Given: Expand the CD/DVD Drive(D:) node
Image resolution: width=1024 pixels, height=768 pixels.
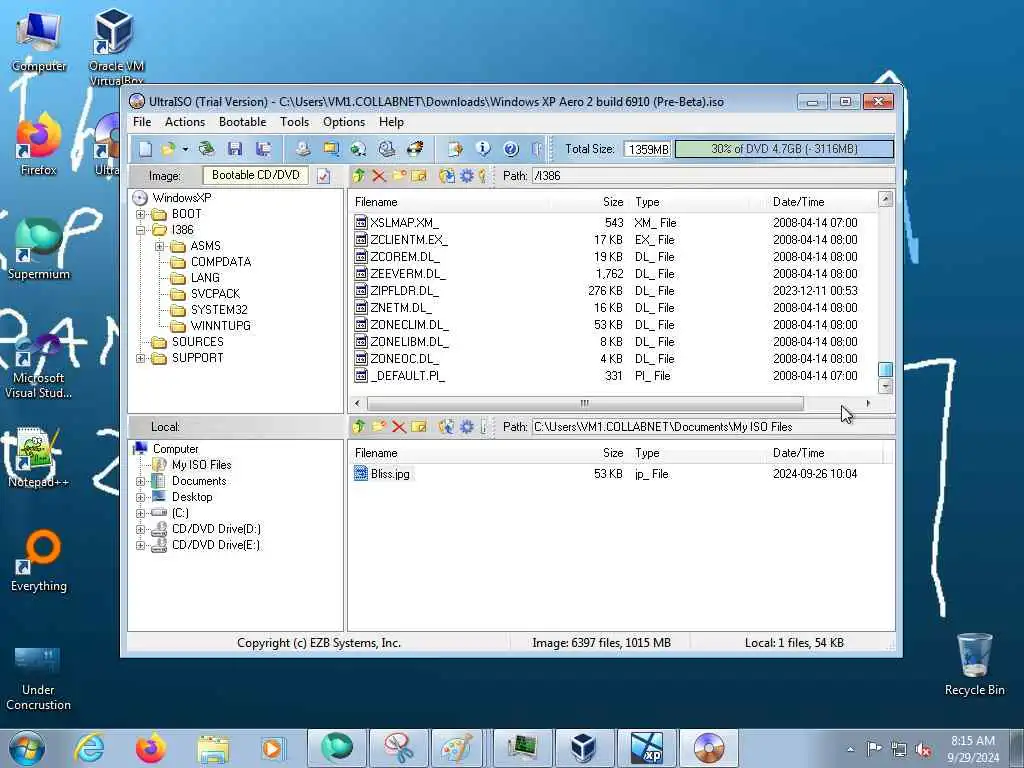Looking at the screenshot, I should click(x=140, y=529).
